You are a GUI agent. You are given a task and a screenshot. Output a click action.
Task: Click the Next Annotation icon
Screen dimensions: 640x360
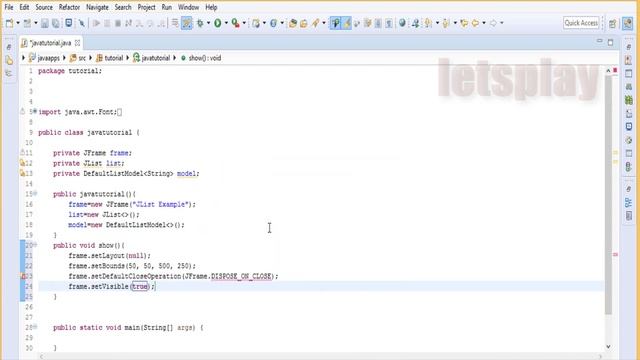pos(428,23)
